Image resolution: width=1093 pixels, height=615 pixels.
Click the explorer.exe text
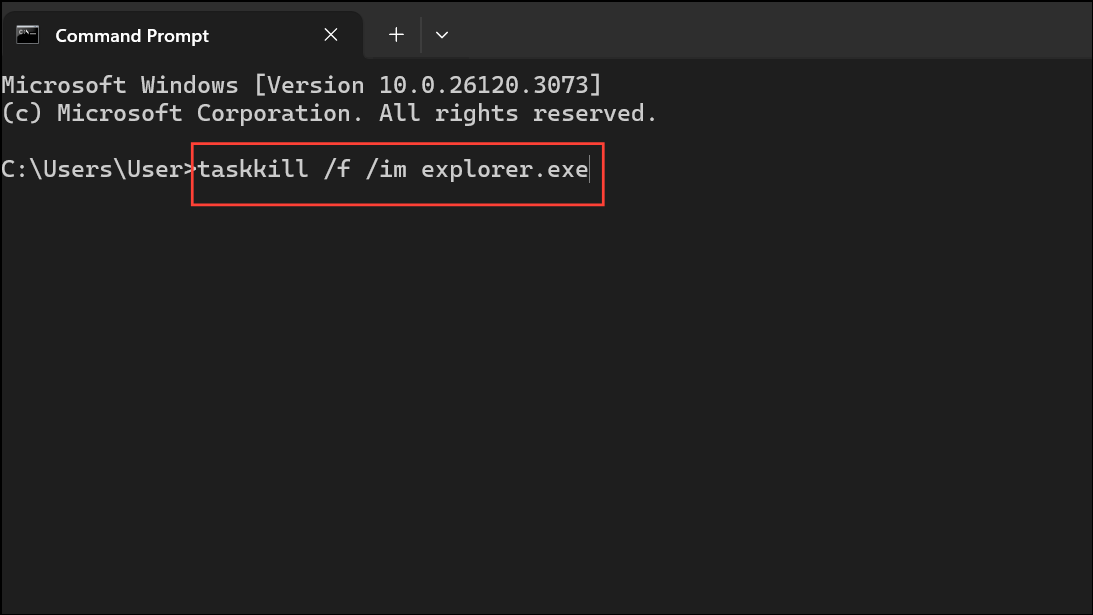point(505,170)
